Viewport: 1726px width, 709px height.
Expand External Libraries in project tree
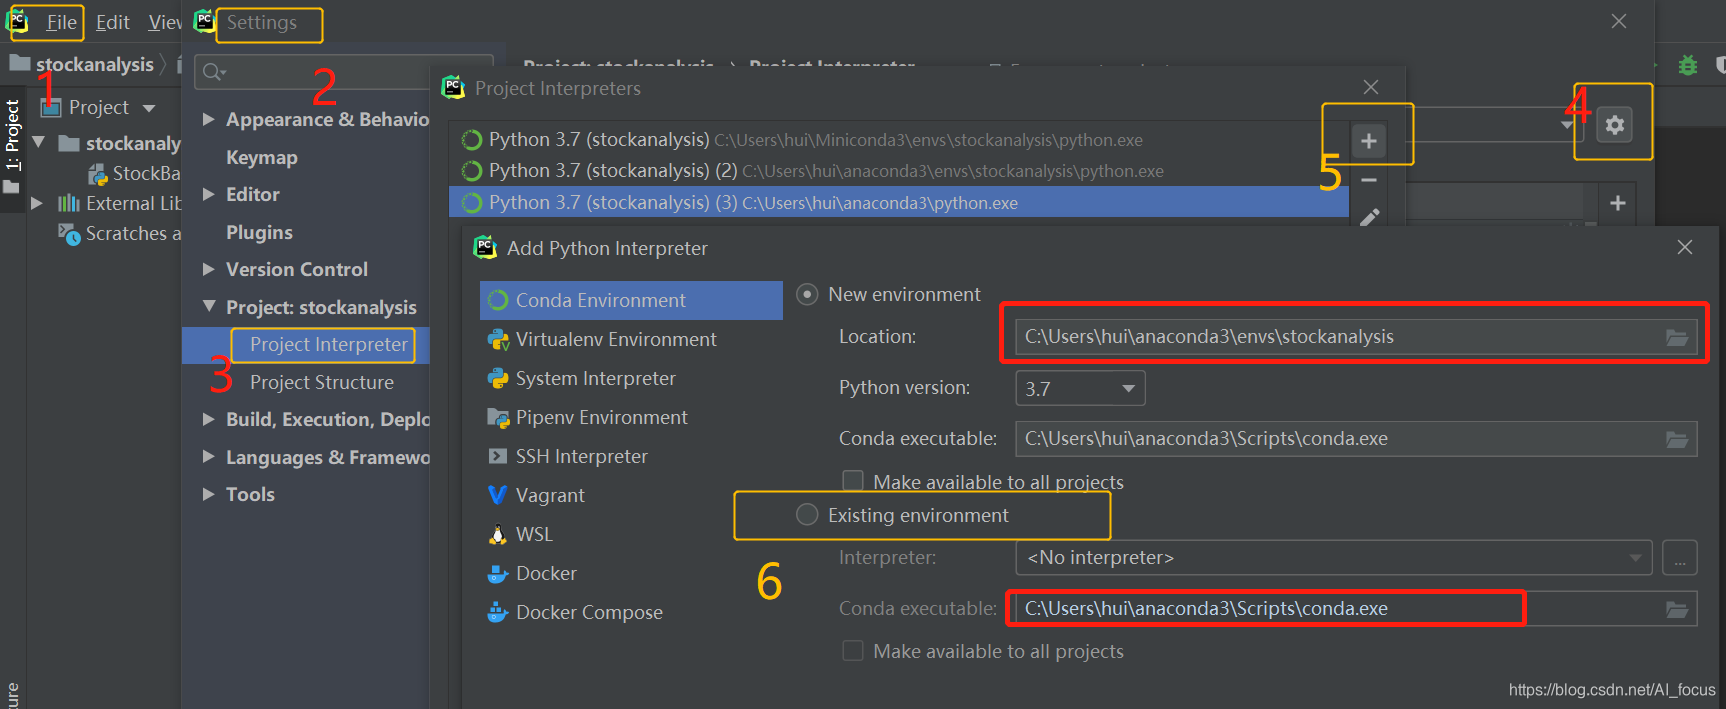point(37,203)
